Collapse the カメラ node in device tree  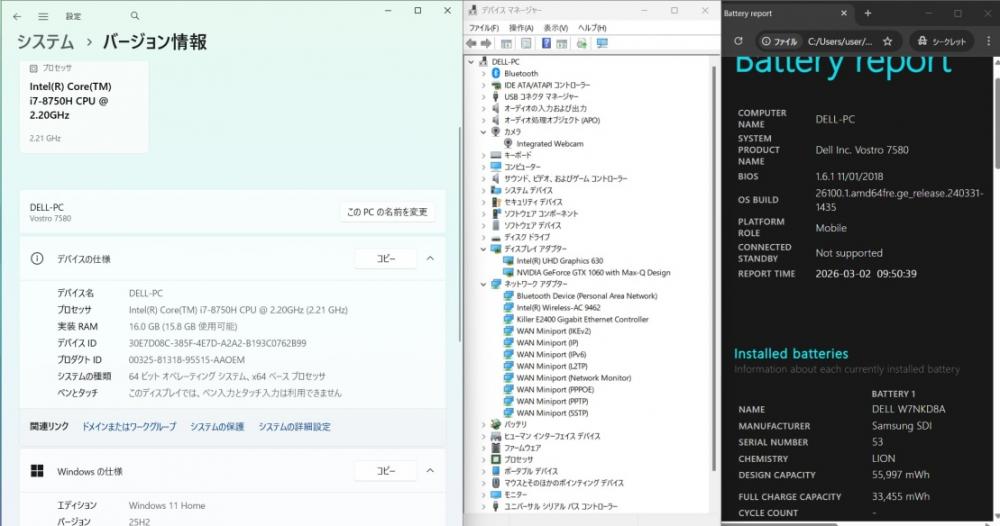pos(483,132)
